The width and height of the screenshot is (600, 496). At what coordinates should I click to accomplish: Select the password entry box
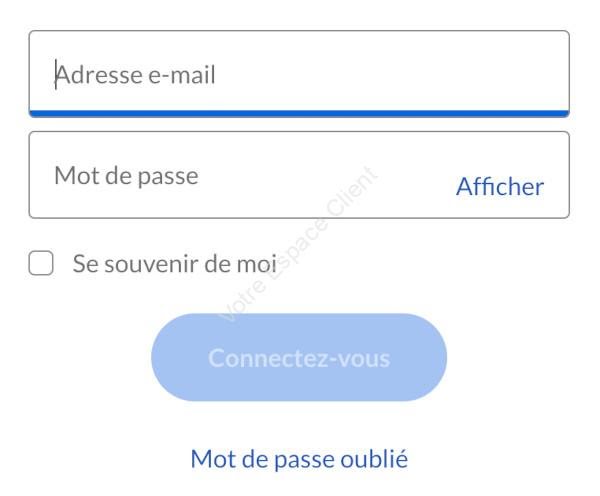(x=240, y=176)
